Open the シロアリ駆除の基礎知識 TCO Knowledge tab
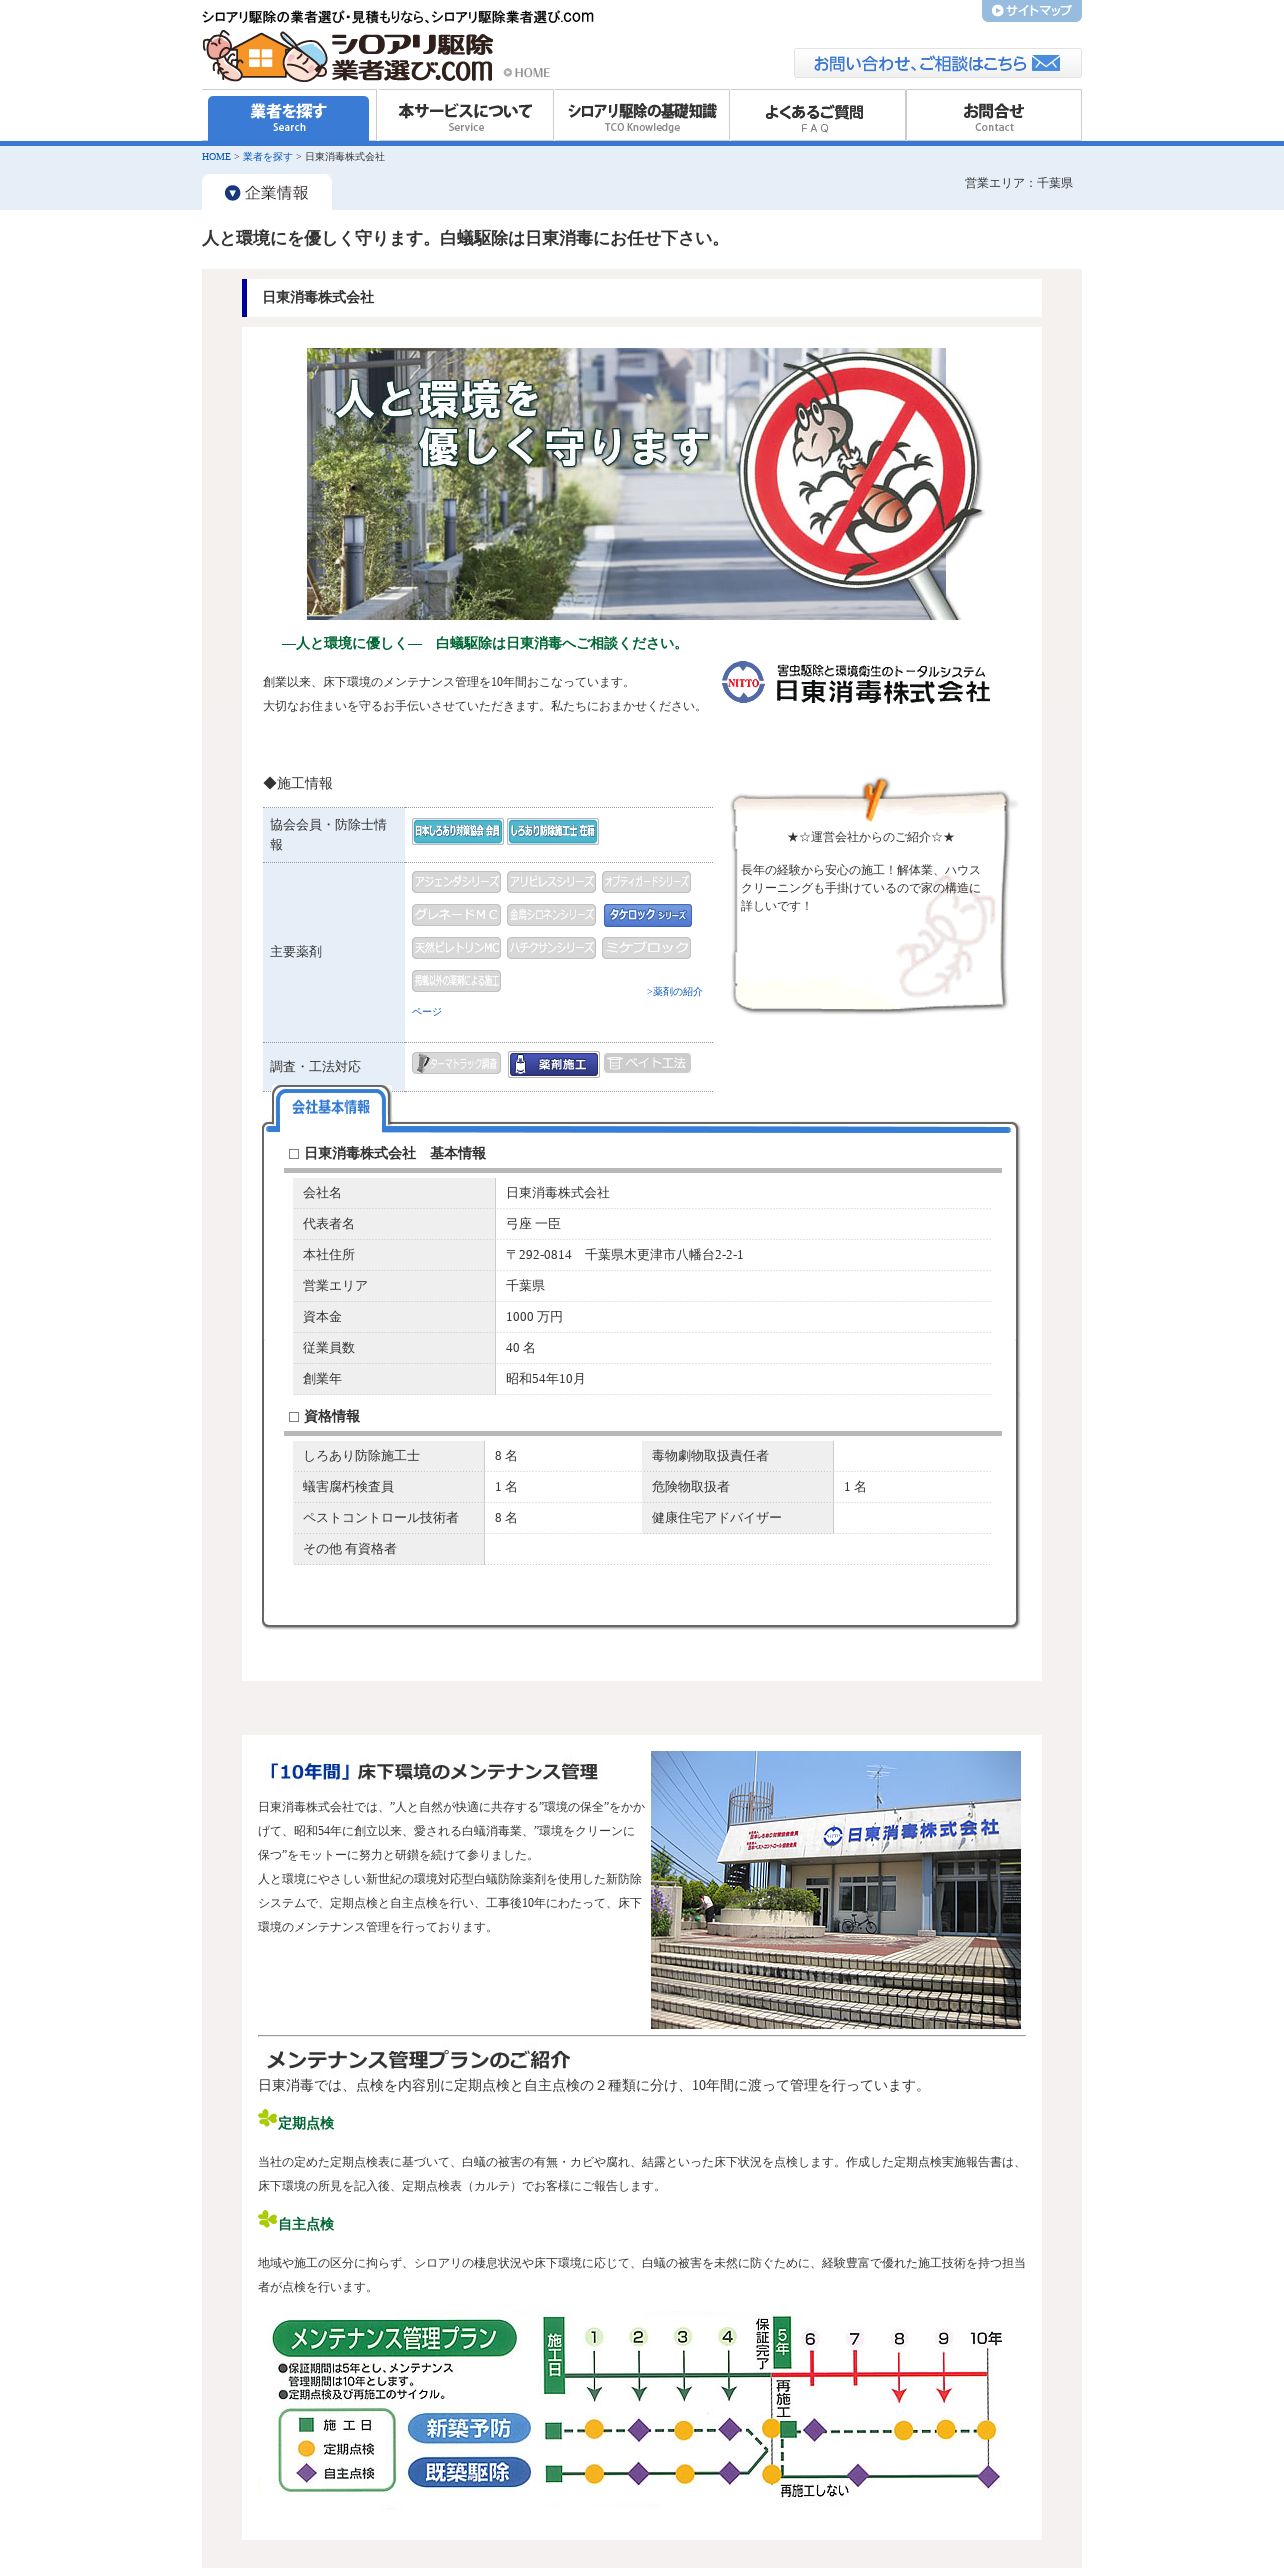The image size is (1284, 2568). pos(642,117)
